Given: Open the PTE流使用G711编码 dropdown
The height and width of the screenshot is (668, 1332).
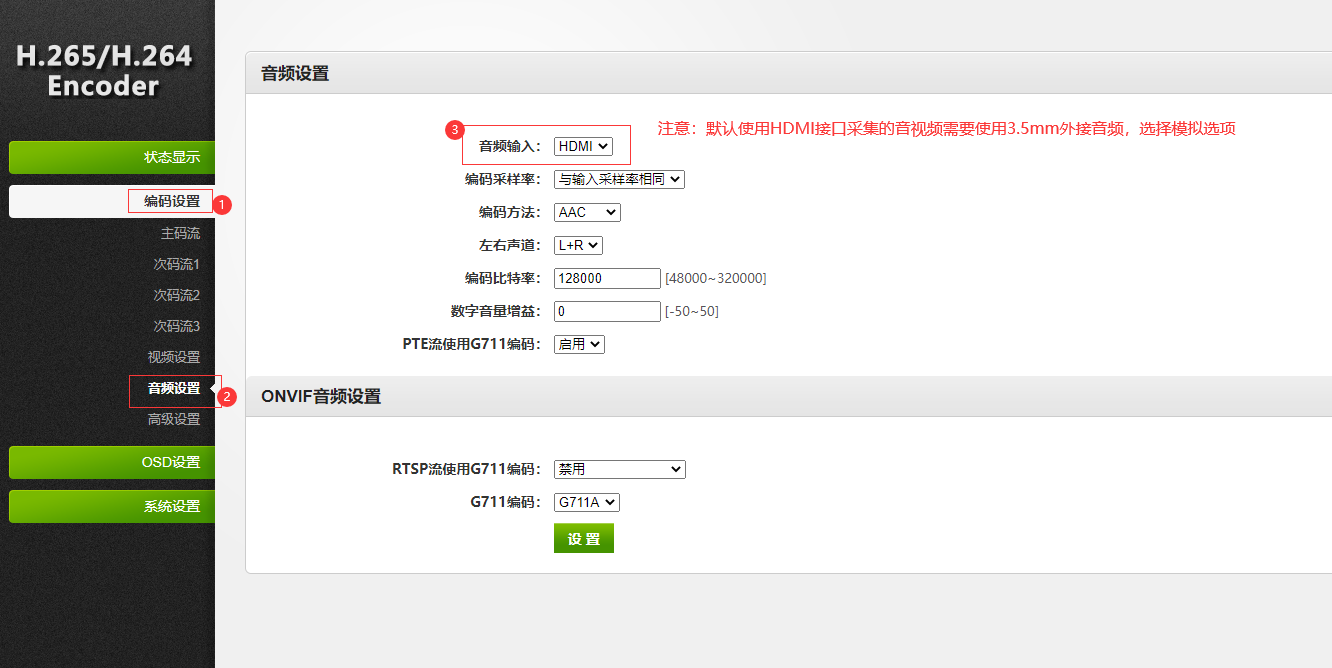Looking at the screenshot, I should pyautogui.click(x=578, y=343).
